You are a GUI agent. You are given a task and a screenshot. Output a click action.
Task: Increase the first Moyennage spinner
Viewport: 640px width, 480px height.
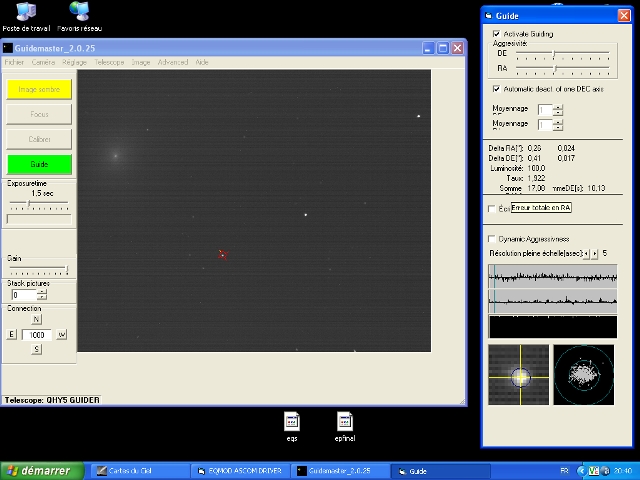[x=558, y=107]
